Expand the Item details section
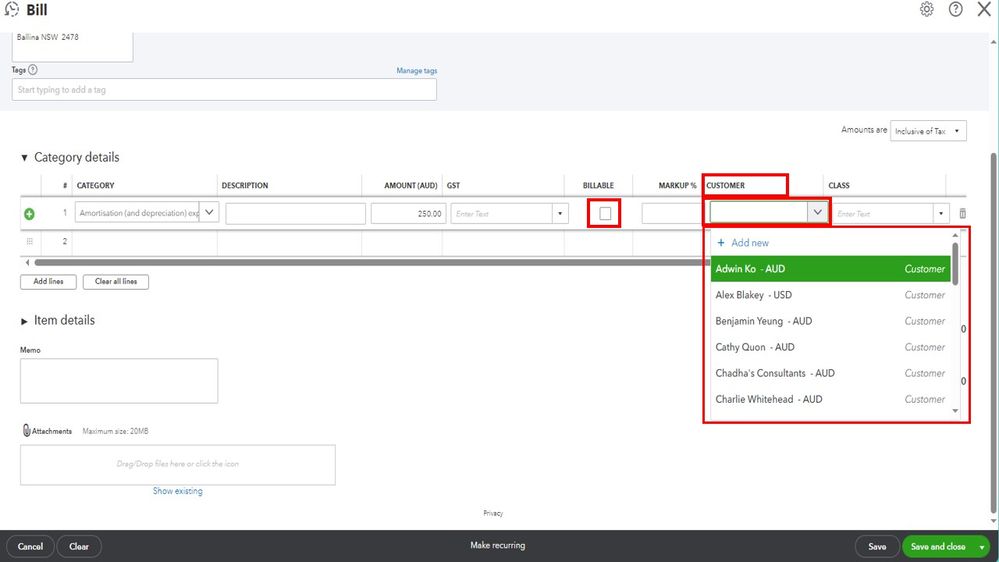 coord(24,321)
